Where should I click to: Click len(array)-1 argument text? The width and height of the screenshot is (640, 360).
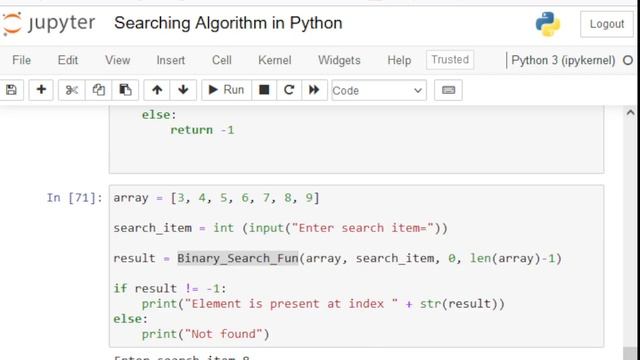(513, 258)
